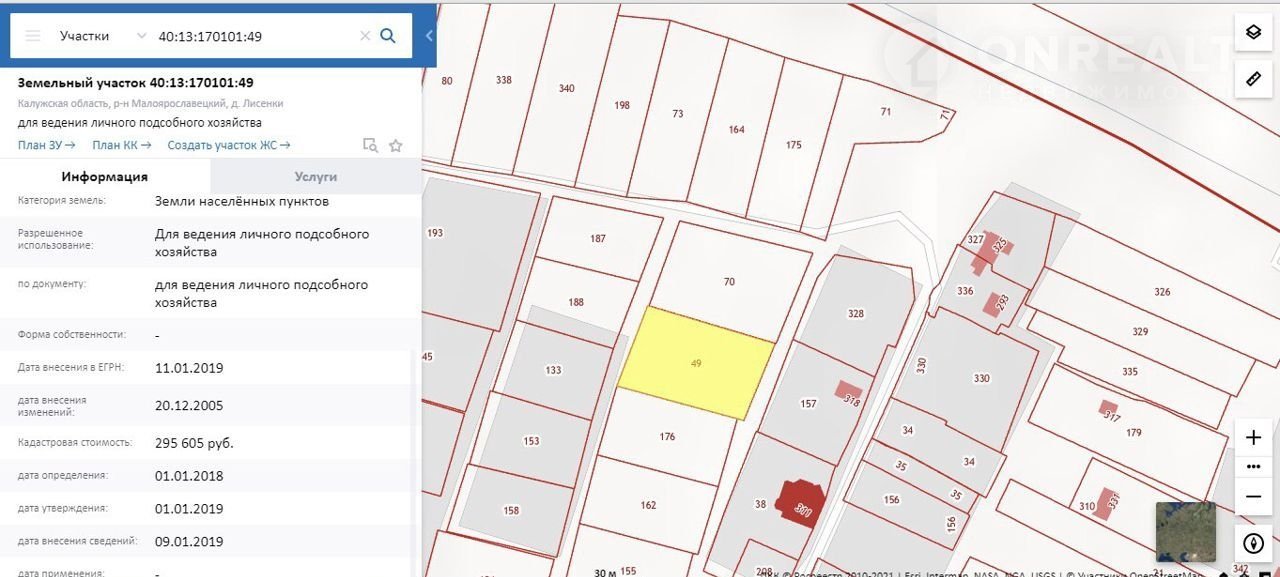Select the Информация tab
Image resolution: width=1280 pixels, height=577 pixels.
(105, 176)
